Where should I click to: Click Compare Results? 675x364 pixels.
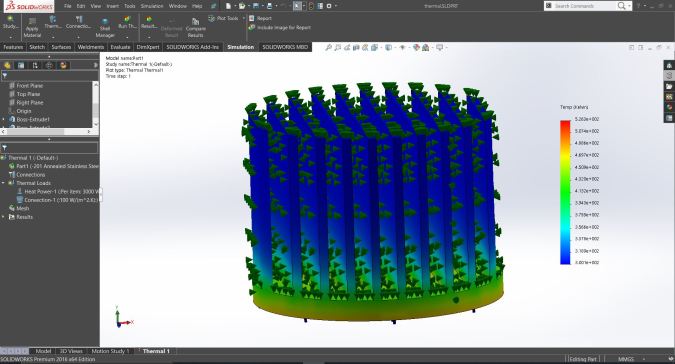(x=195, y=28)
